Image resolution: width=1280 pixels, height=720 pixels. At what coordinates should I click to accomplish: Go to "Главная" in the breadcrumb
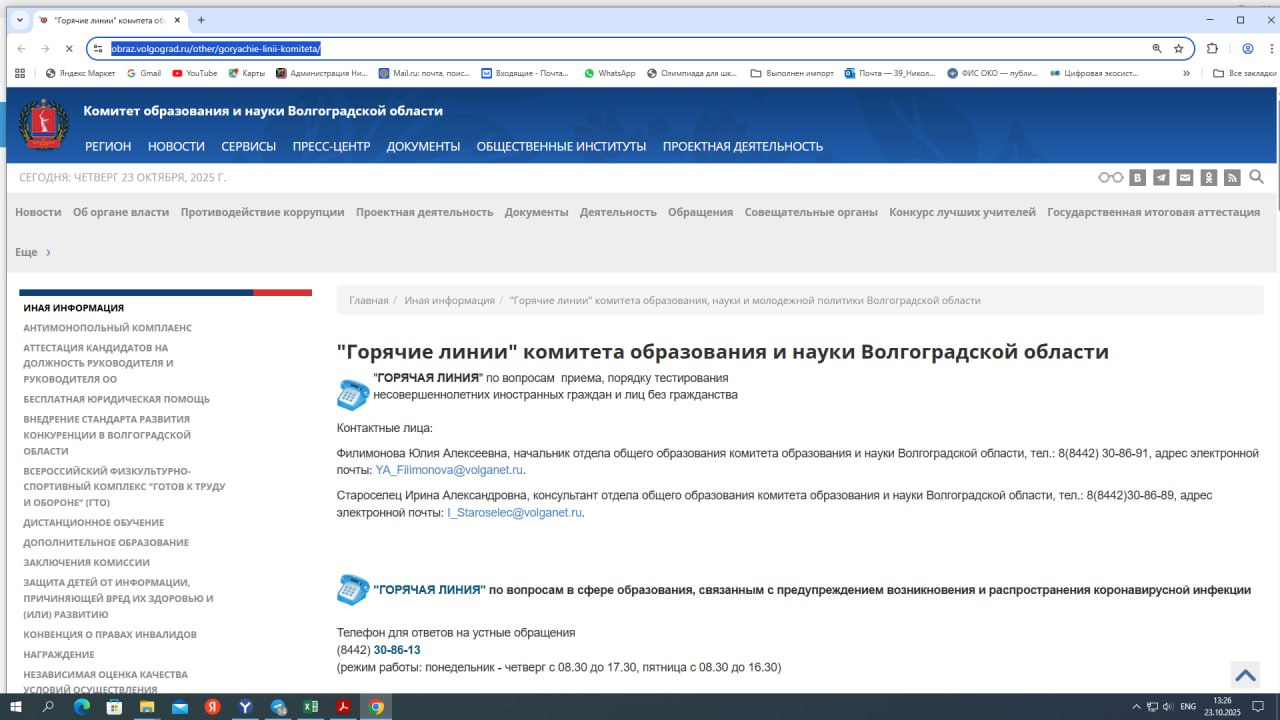click(368, 300)
